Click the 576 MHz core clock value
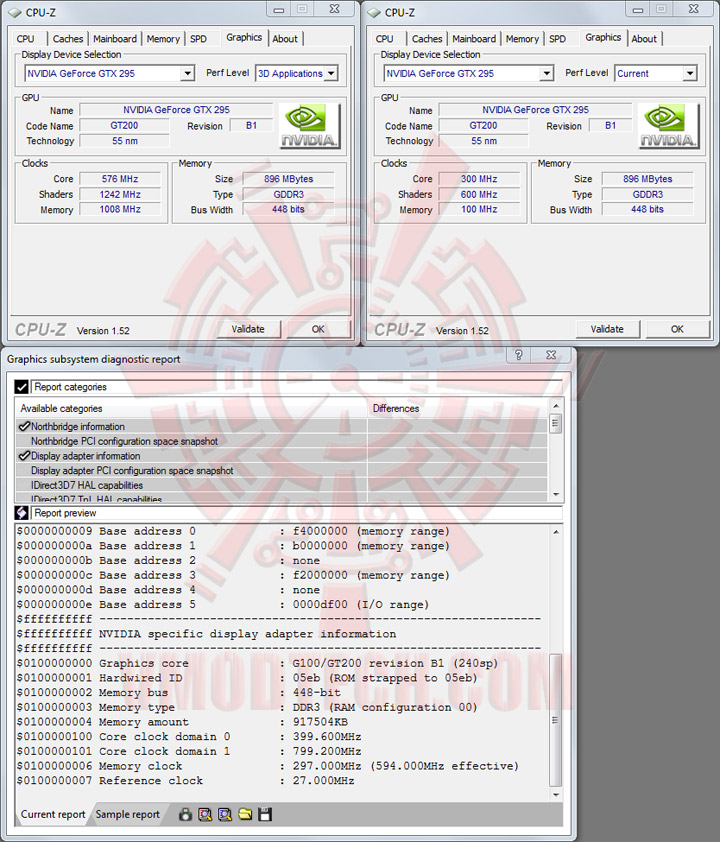 click(120, 179)
